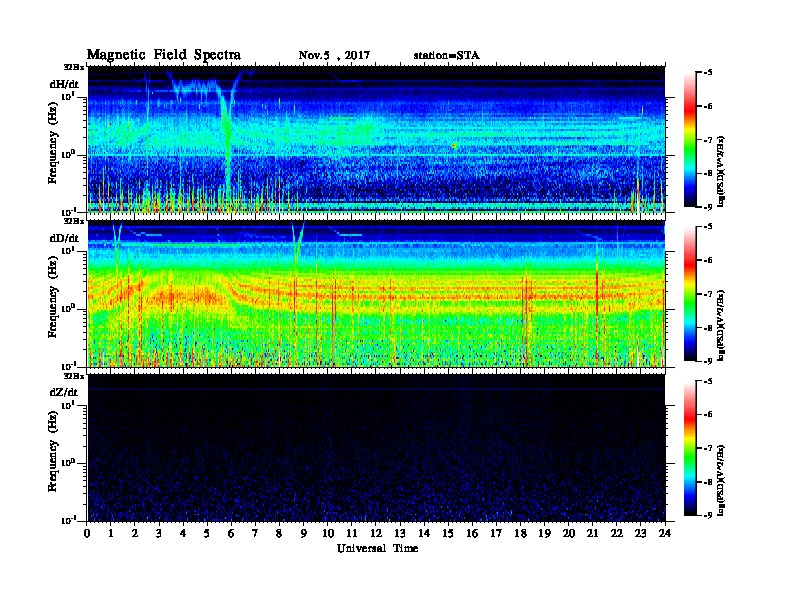Select the dH/dt panel label
The width and height of the screenshot is (792, 612).
pyautogui.click(x=64, y=84)
